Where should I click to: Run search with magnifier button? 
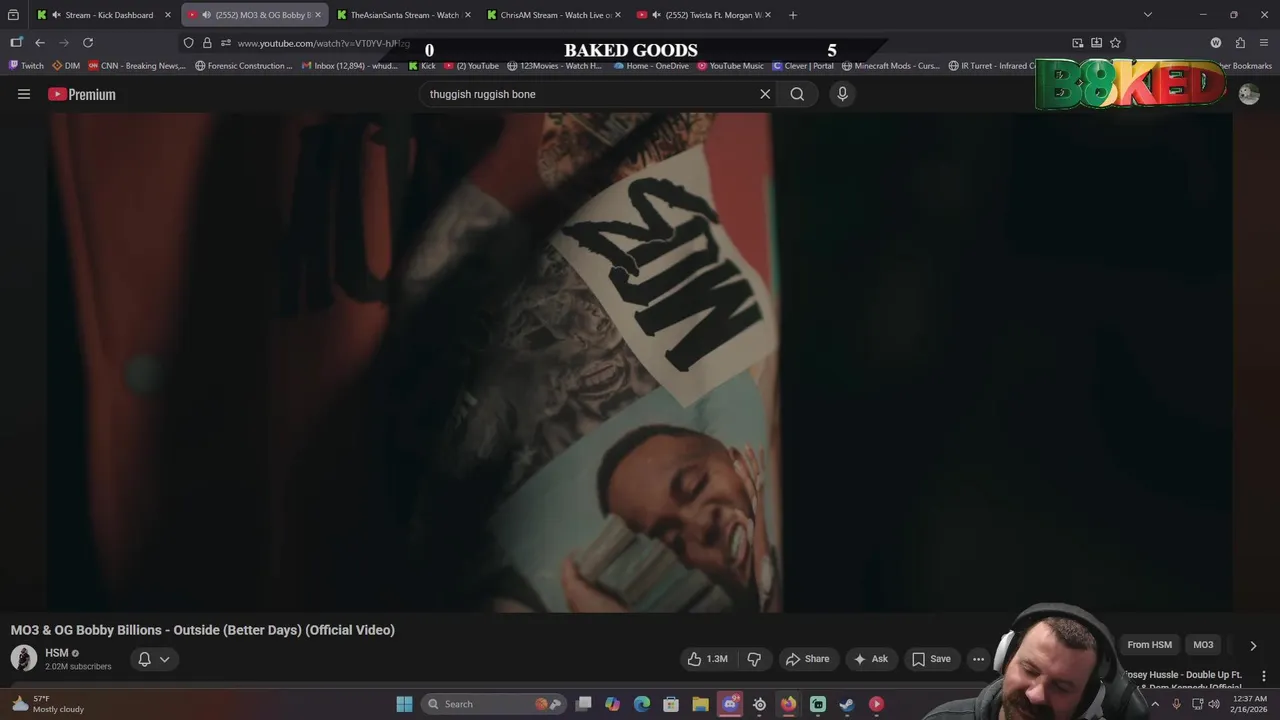pos(797,94)
